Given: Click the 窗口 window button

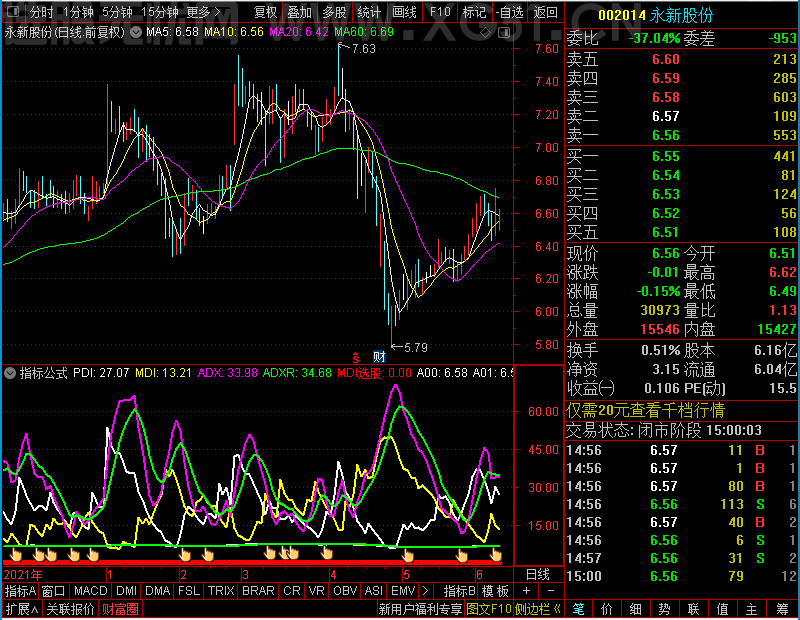Looking at the screenshot, I should [54, 591].
